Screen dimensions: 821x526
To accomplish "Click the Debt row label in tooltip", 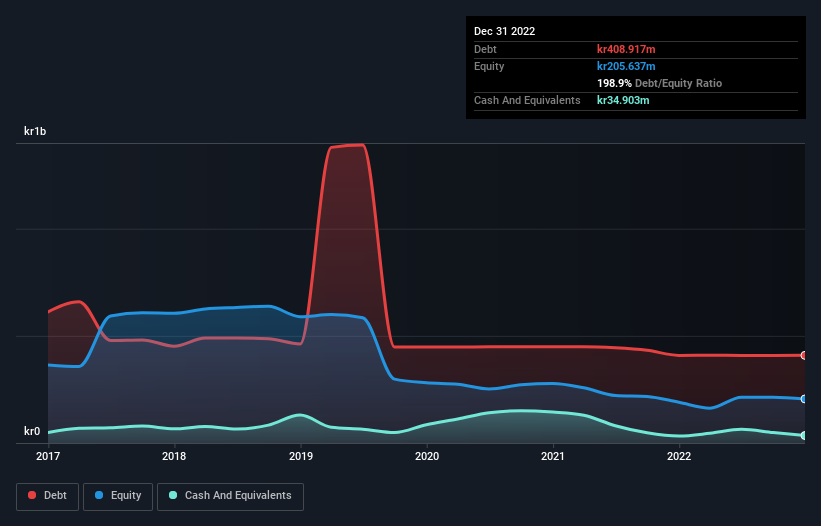I will (485, 49).
